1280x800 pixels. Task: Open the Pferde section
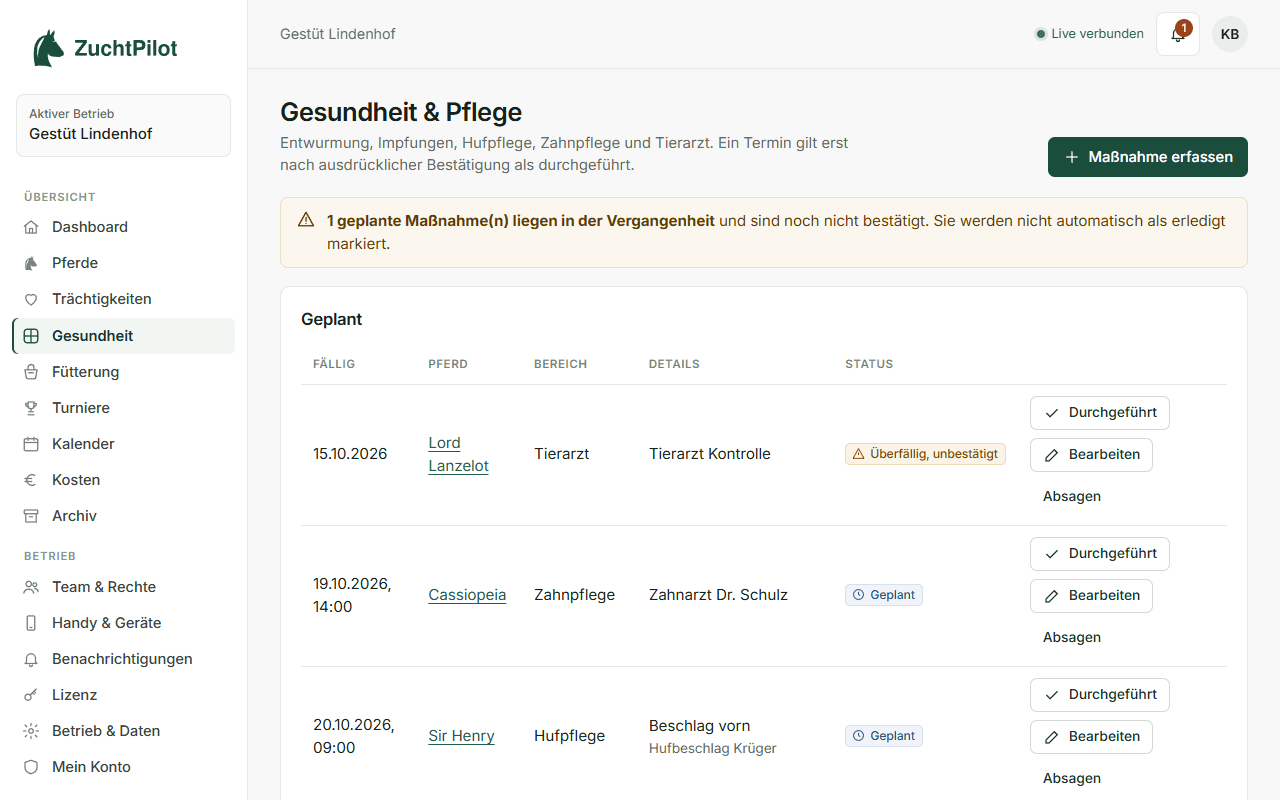[124, 263]
